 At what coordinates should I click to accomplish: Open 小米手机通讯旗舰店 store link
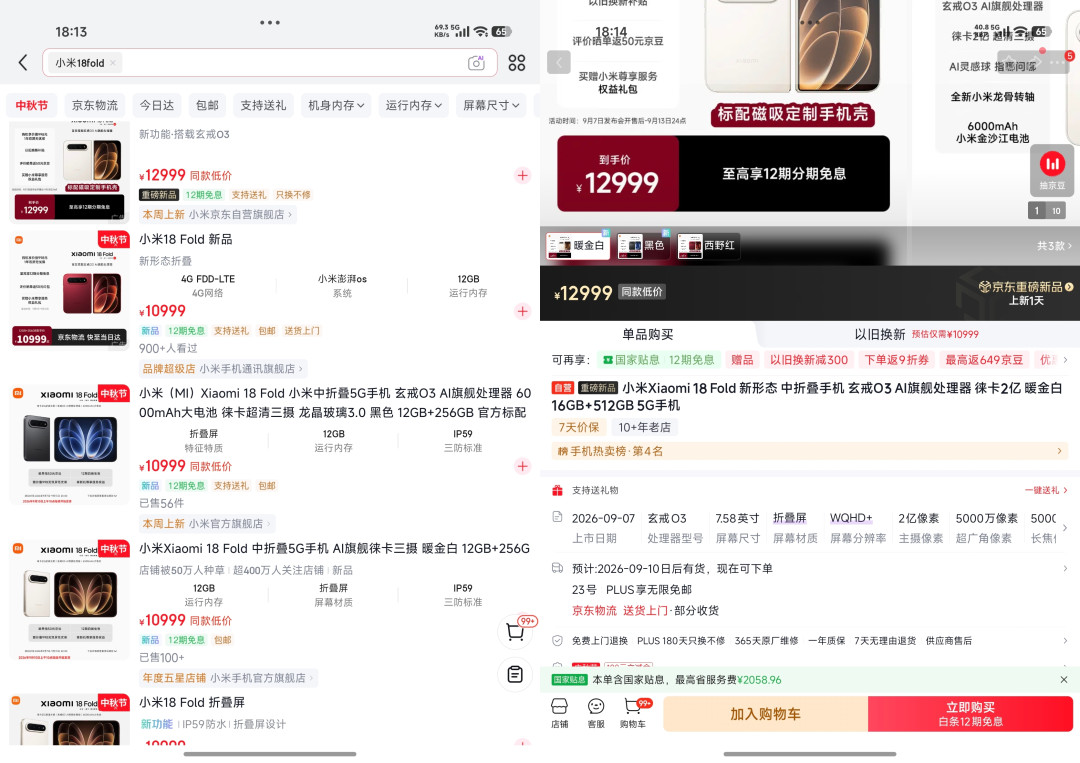coord(223,368)
